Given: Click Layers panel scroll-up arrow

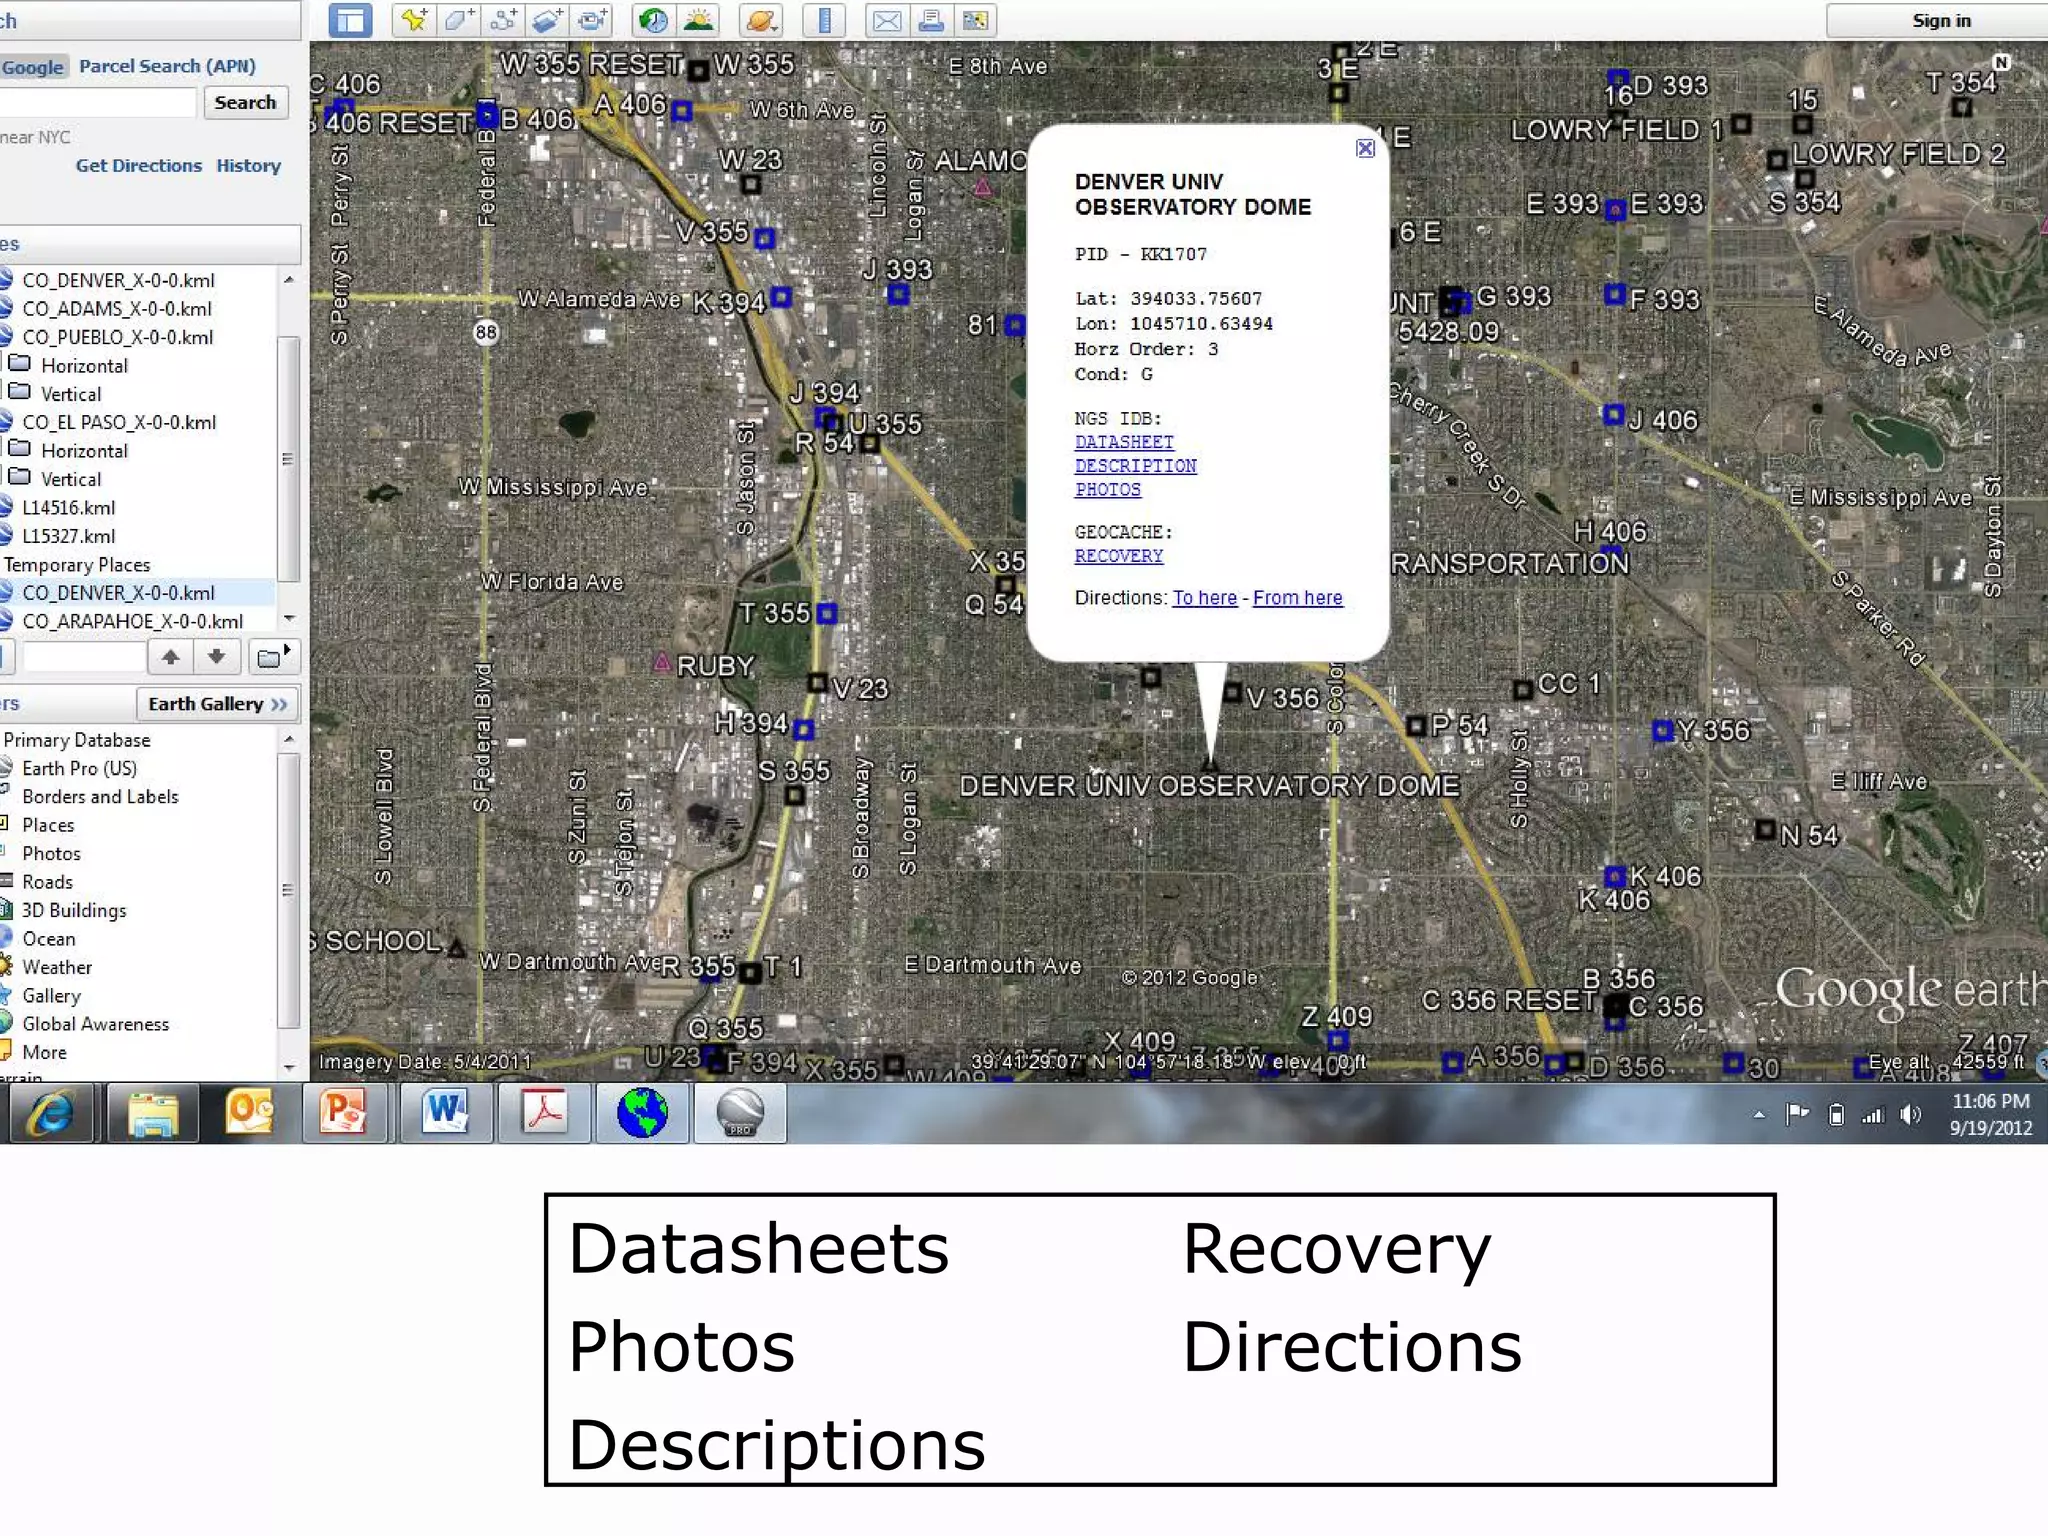Looking at the screenshot, I should pos(289,739).
